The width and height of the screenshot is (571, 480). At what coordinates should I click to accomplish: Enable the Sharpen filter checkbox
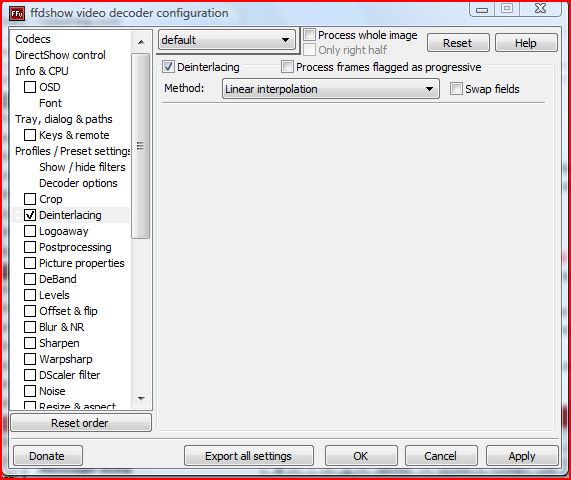tap(30, 343)
